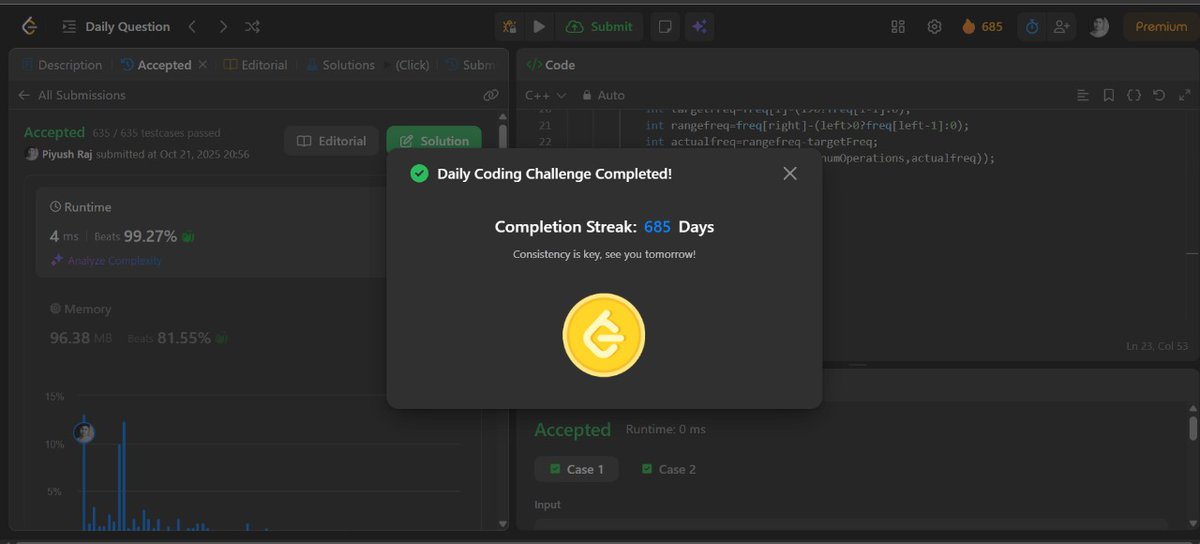Go to previous question arrow
Image resolution: width=1200 pixels, height=544 pixels.
pos(192,27)
